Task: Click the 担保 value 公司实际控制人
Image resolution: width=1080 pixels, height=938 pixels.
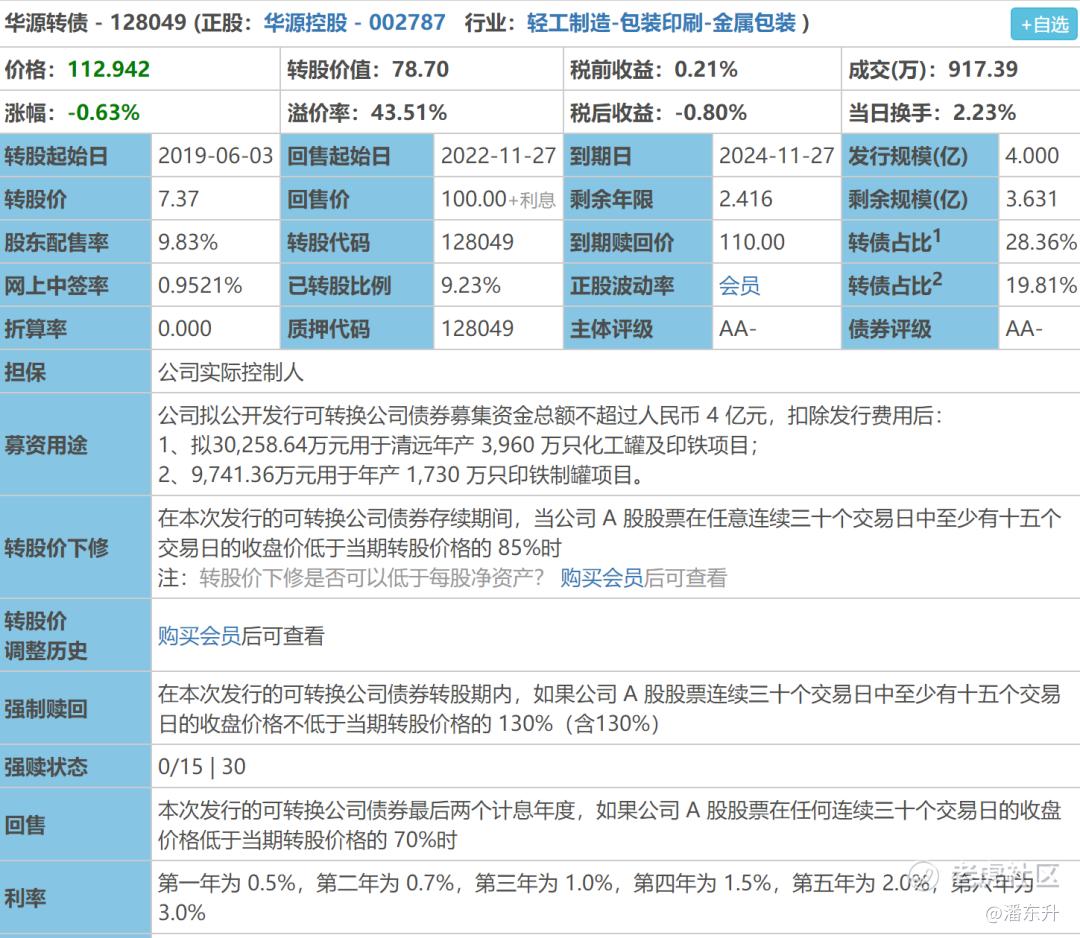Action: click(x=231, y=372)
